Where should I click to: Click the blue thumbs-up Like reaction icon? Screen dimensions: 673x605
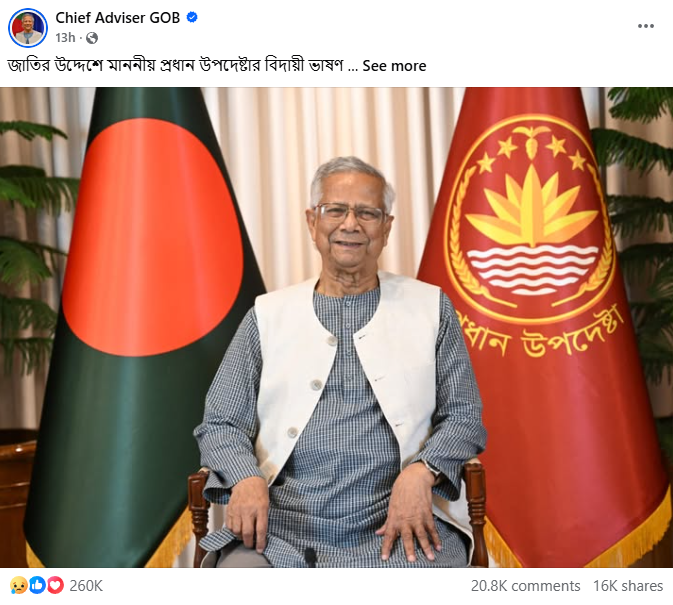pos(37,585)
